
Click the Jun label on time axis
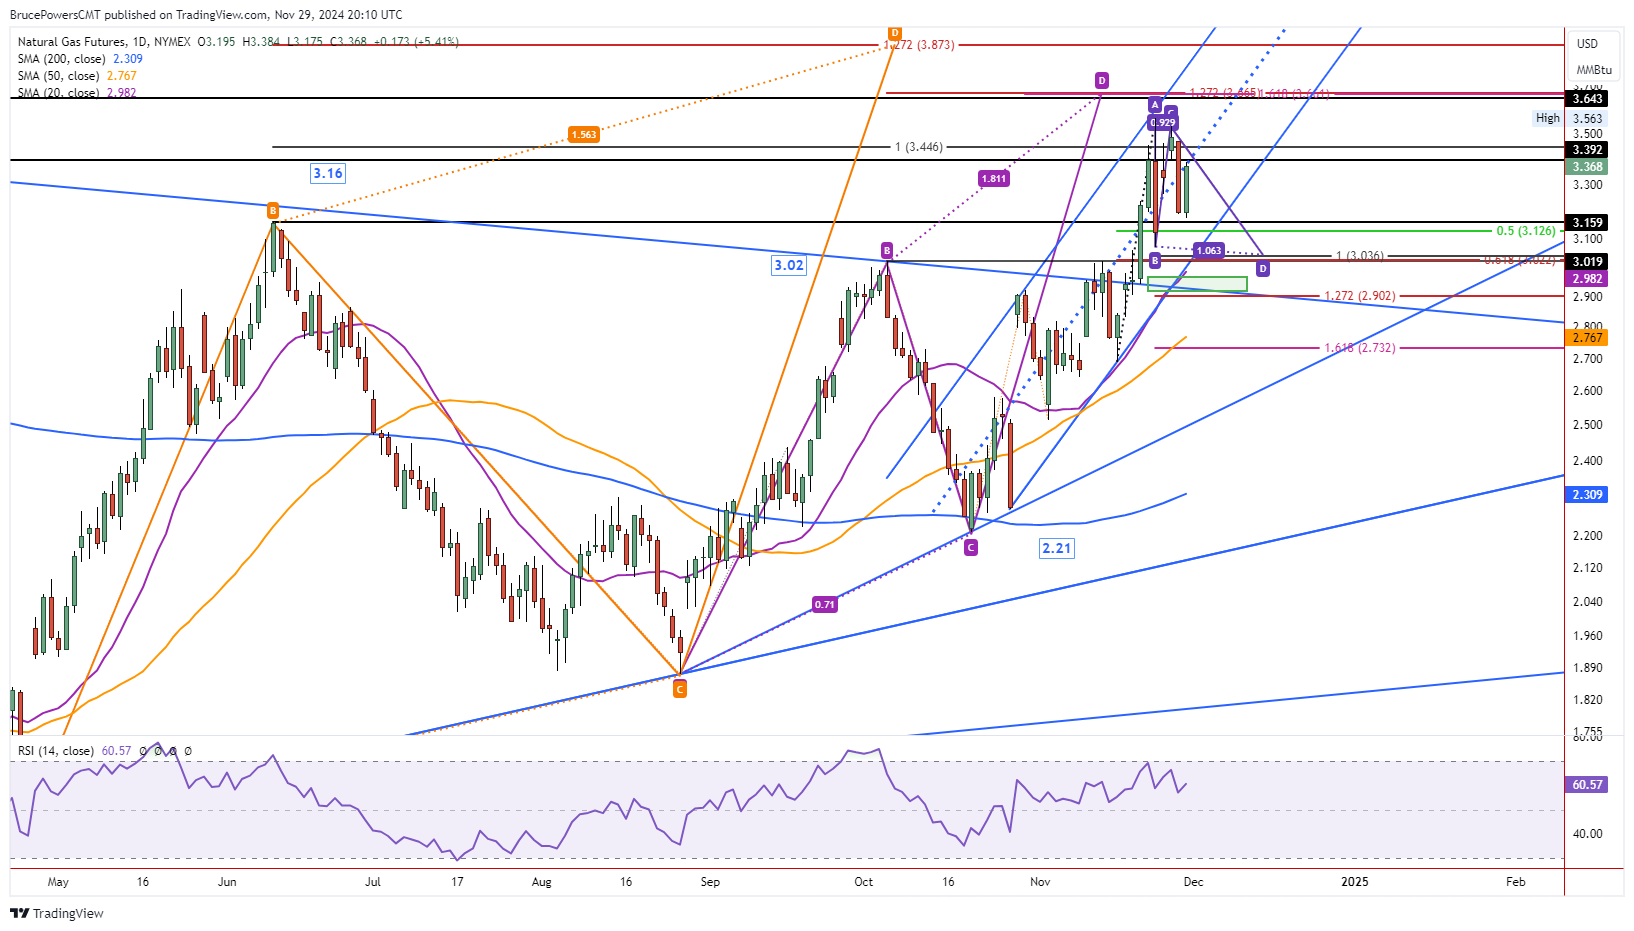point(227,882)
